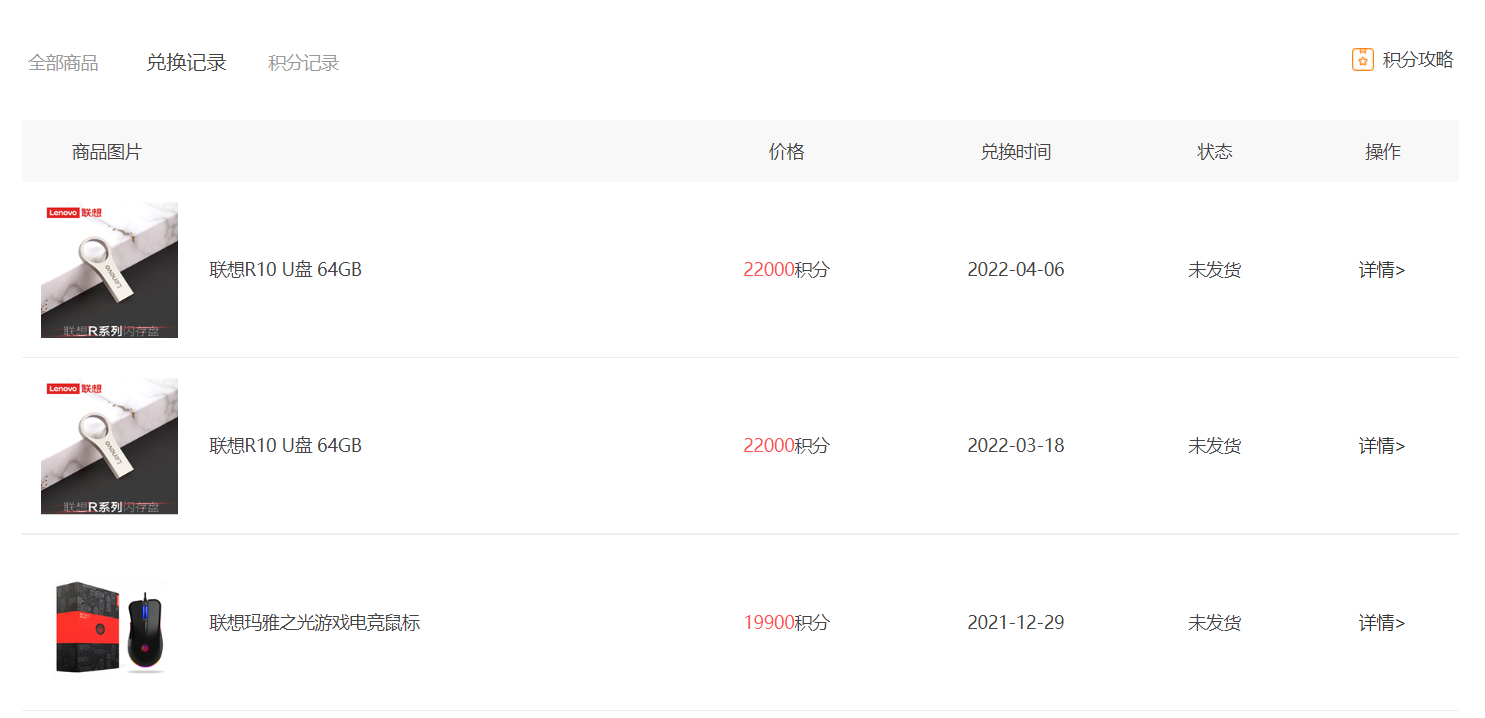
Task: Open the second 联想R10 U盘 64GB title
Action: click(x=285, y=446)
